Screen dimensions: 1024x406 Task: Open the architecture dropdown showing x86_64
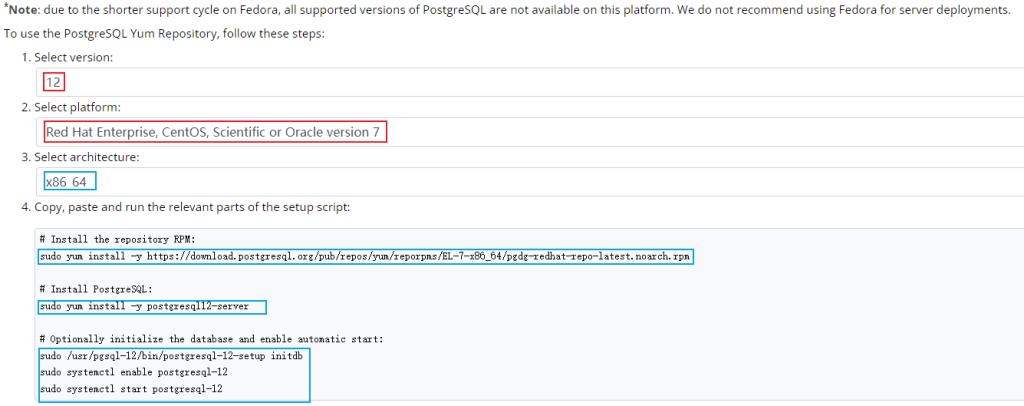tap(530, 181)
